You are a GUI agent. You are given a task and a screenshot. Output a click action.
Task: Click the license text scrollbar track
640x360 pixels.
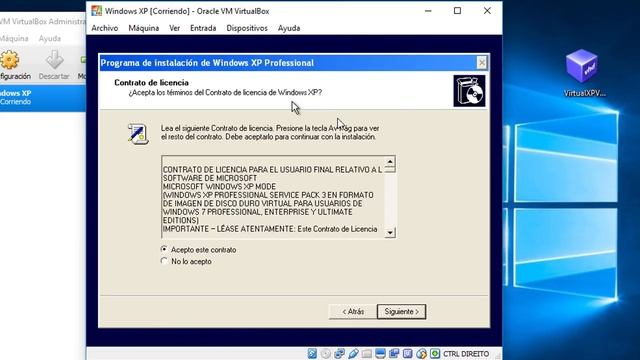tap(390, 200)
